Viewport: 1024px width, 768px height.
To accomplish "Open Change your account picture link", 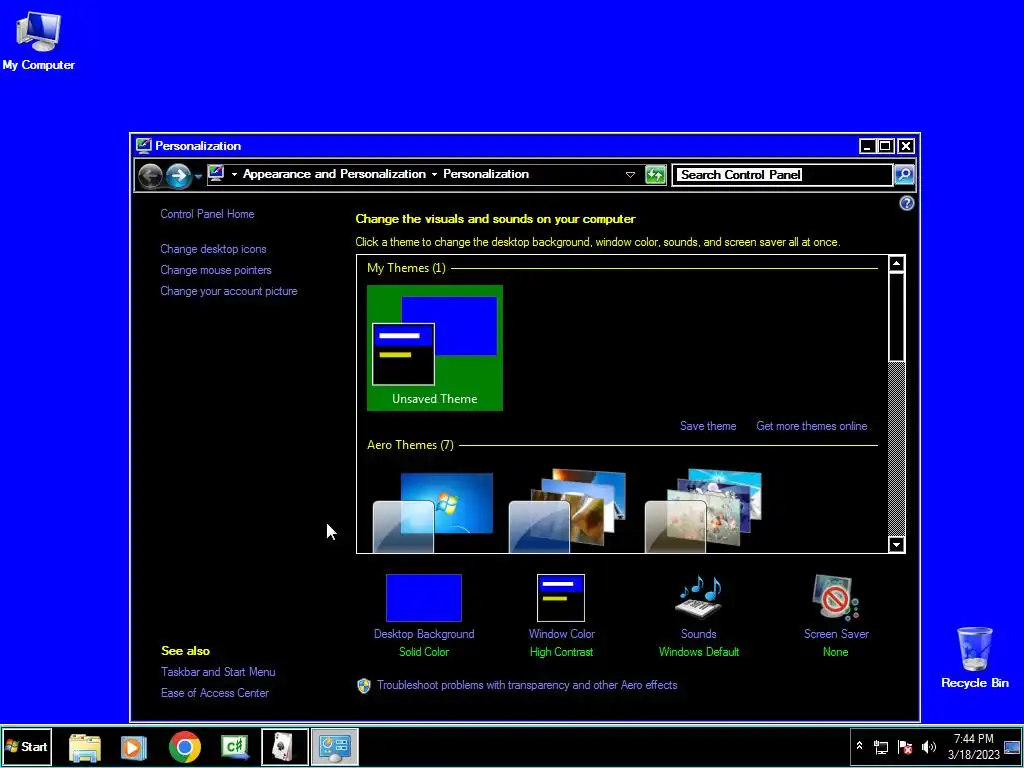I will (x=229, y=291).
